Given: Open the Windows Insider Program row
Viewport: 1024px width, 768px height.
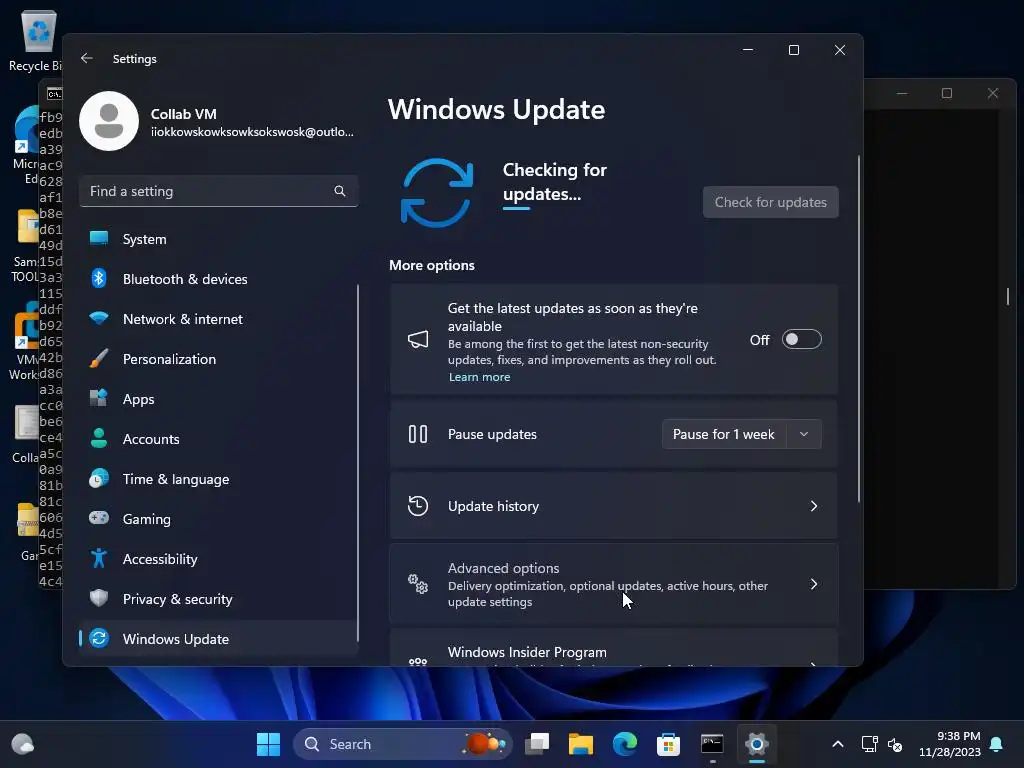Looking at the screenshot, I should 614,648.
